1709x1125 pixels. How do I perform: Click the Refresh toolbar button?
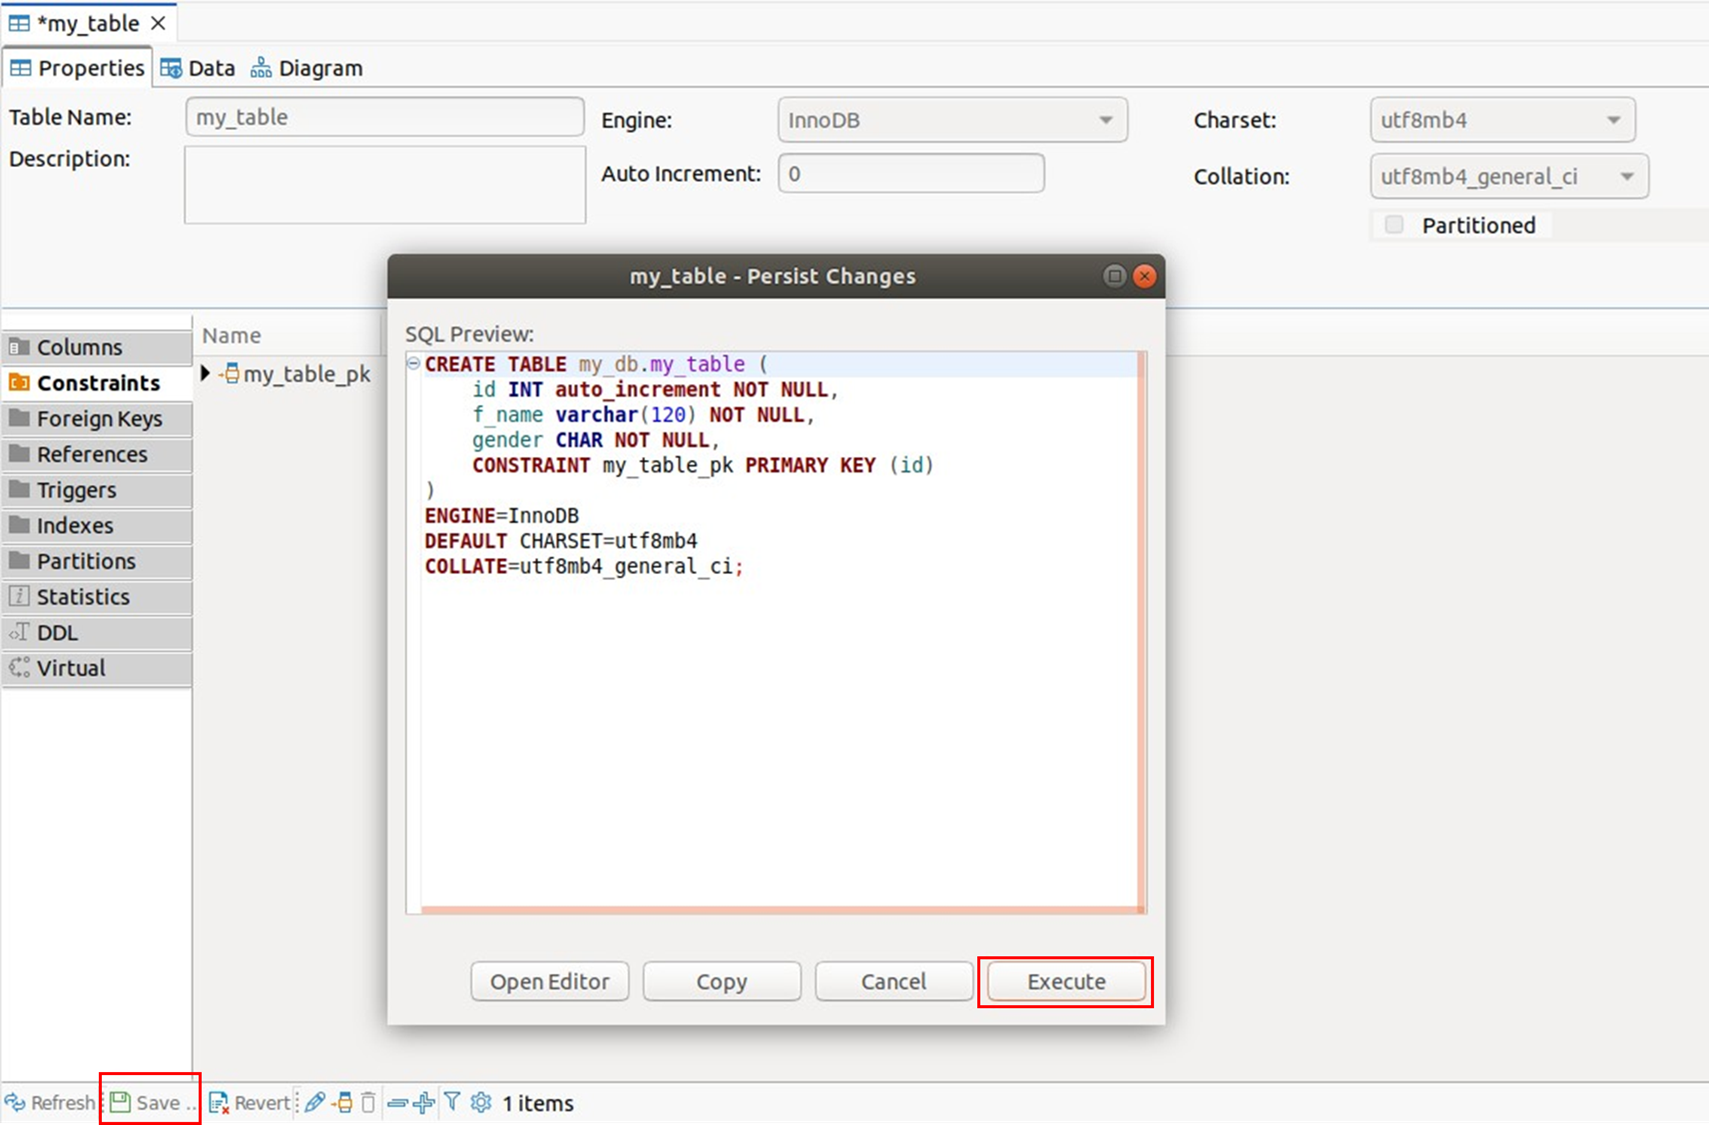point(50,1103)
